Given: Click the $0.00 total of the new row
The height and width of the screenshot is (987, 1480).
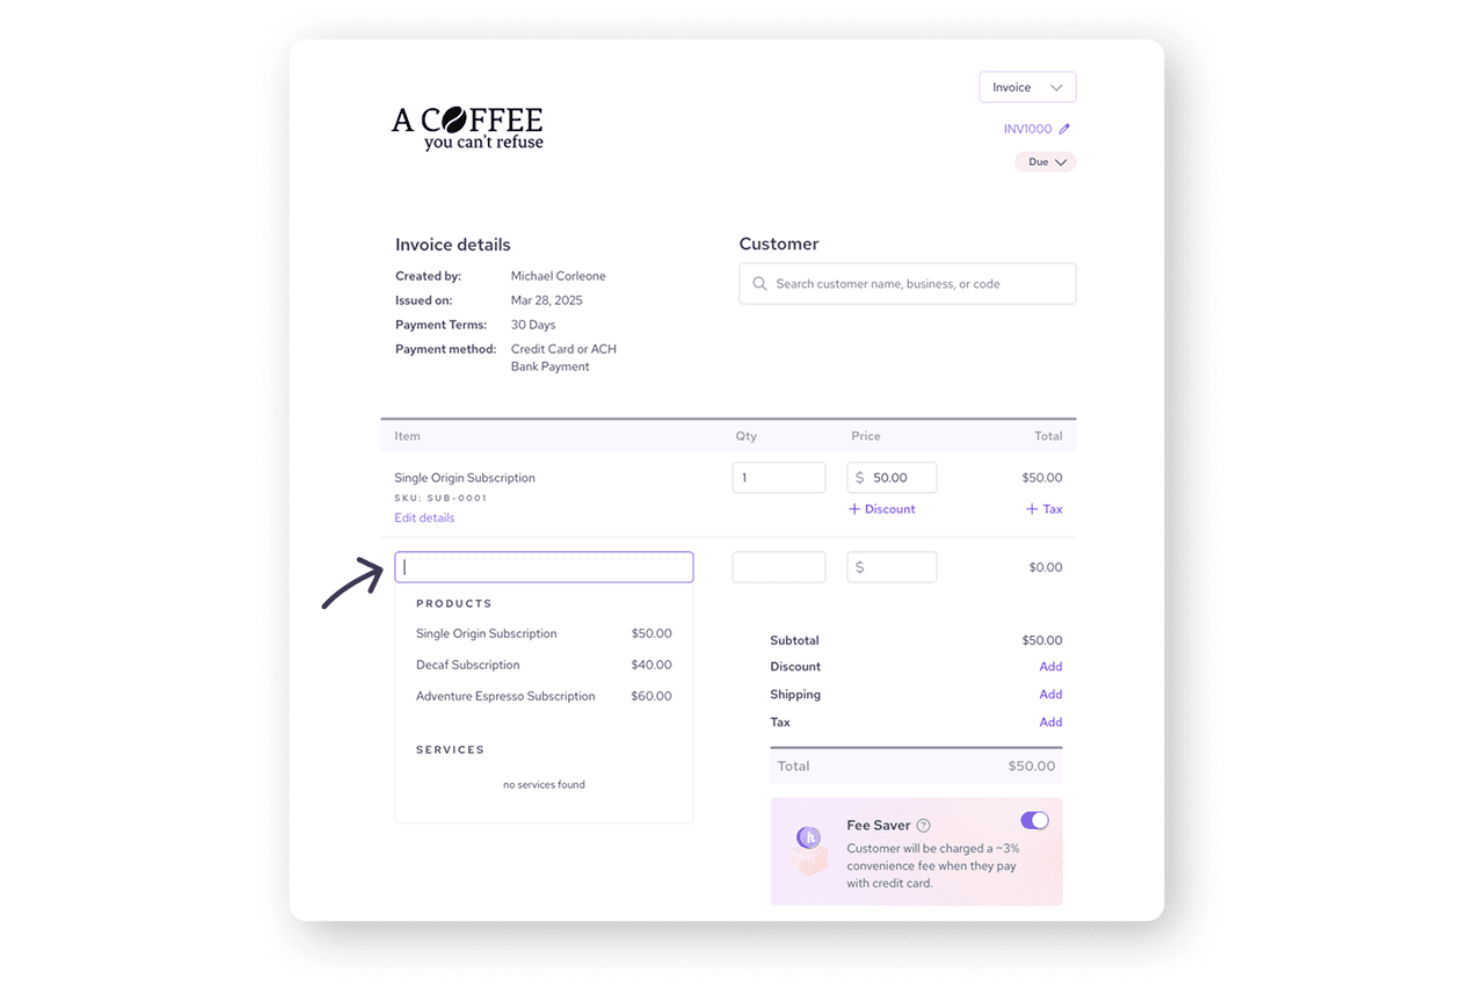Looking at the screenshot, I should pyautogui.click(x=1046, y=568).
